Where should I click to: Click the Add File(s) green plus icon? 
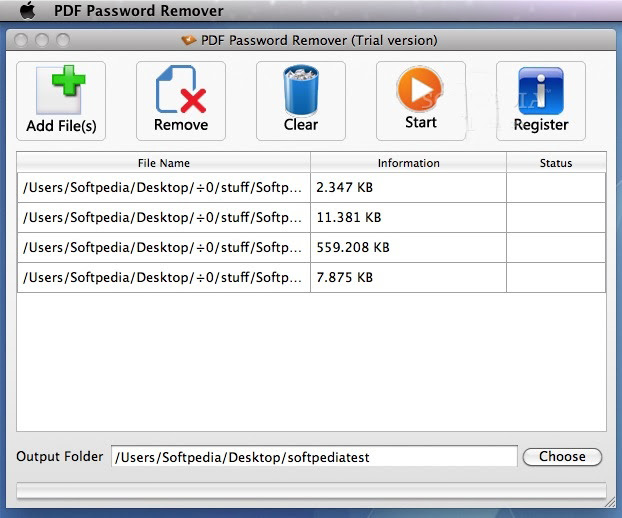[61, 90]
